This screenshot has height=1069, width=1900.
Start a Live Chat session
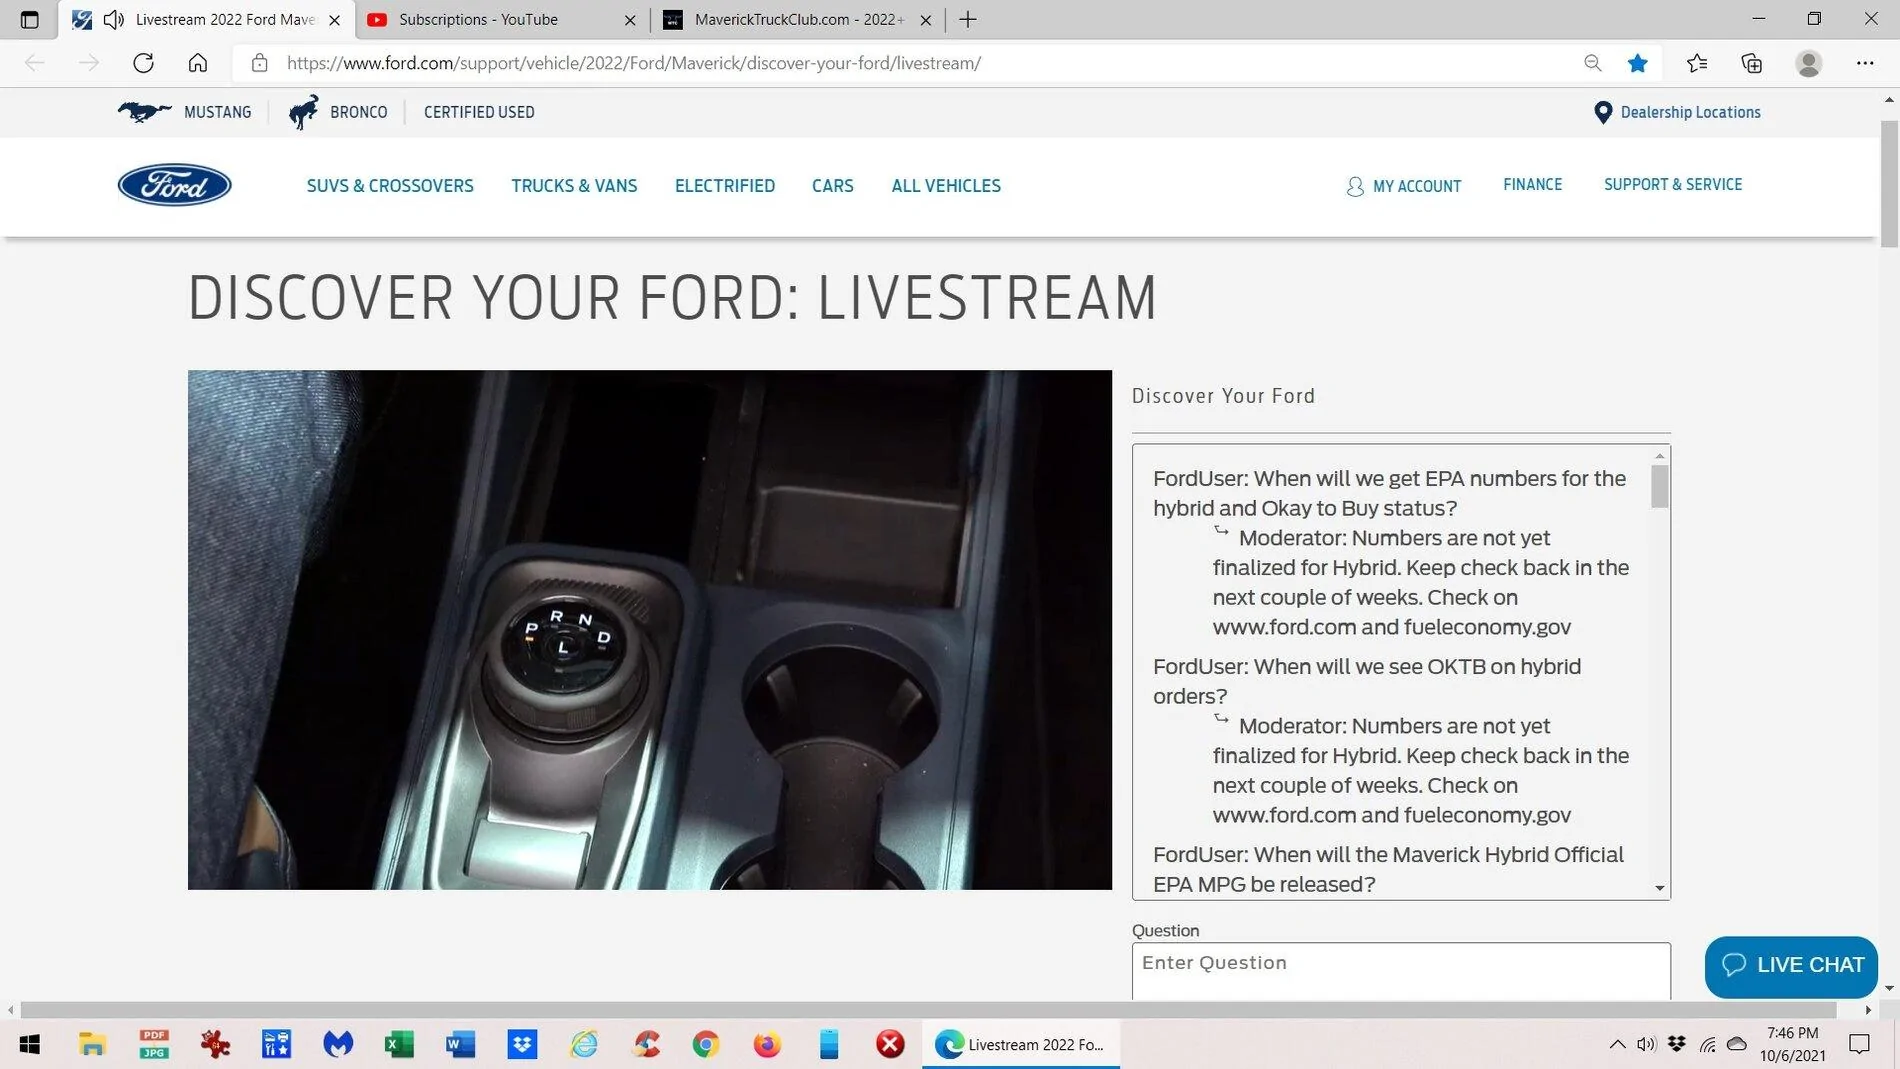pos(1791,966)
